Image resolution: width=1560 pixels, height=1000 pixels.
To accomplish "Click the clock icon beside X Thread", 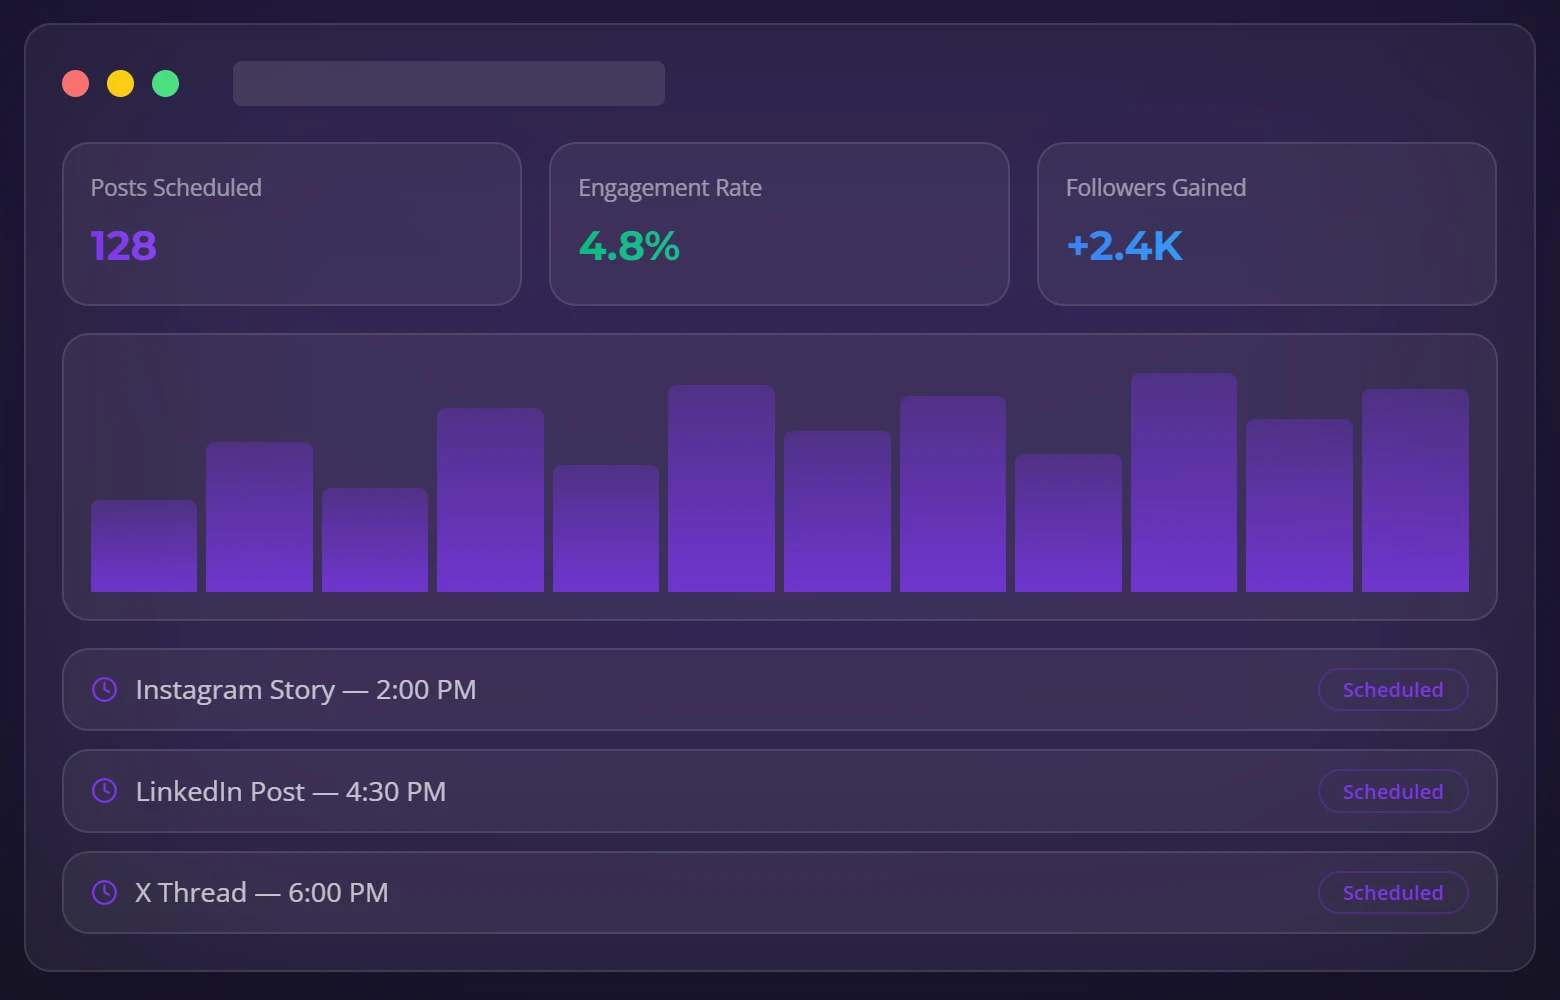I will [x=104, y=891].
